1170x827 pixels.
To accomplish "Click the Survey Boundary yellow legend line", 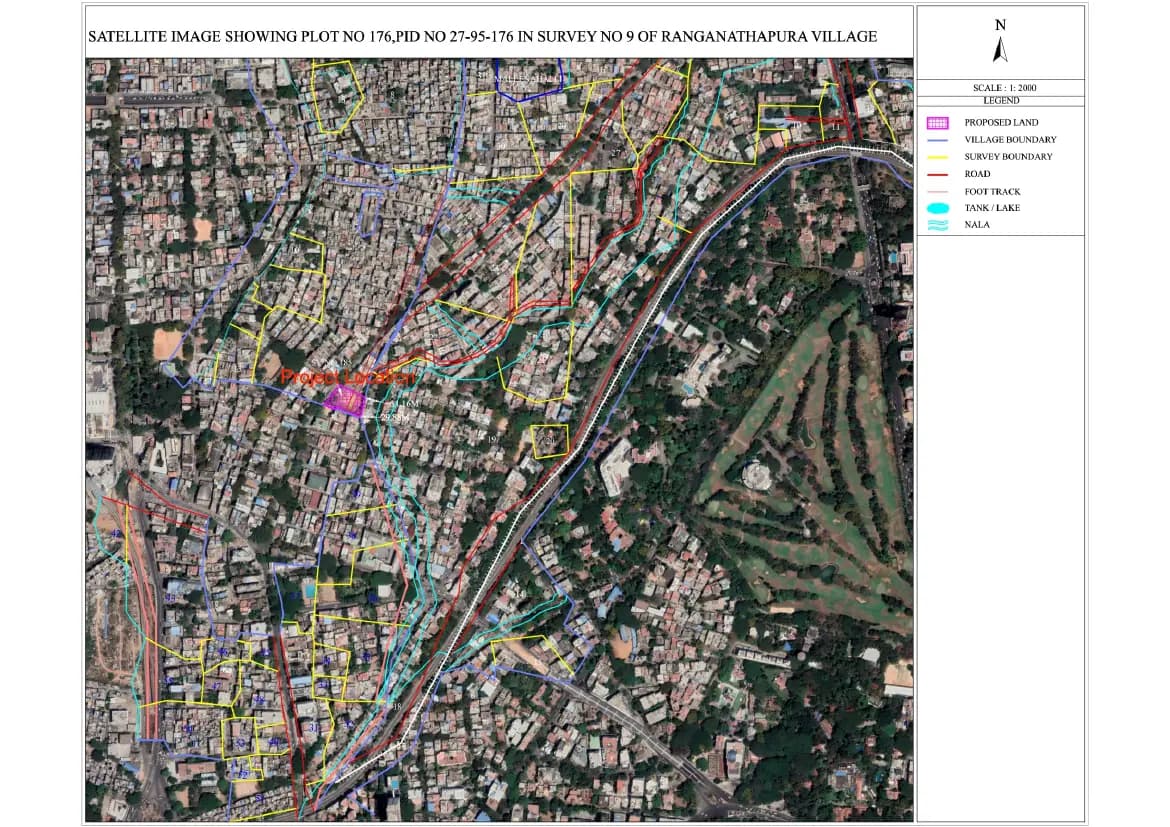I will pos(937,157).
